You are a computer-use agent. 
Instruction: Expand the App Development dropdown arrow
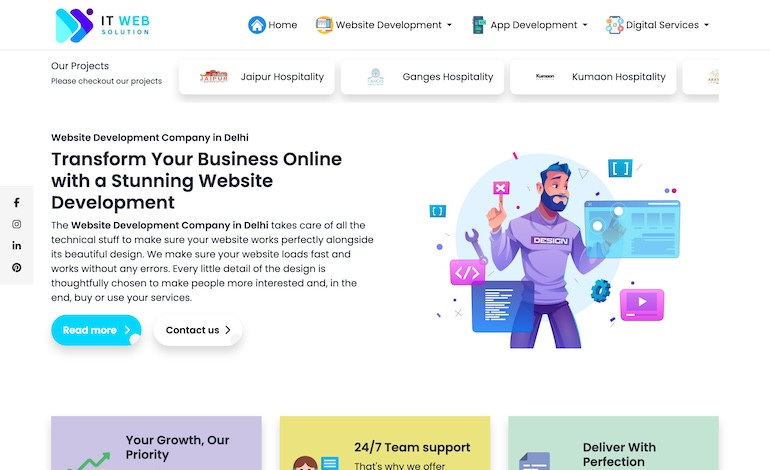(585, 25)
